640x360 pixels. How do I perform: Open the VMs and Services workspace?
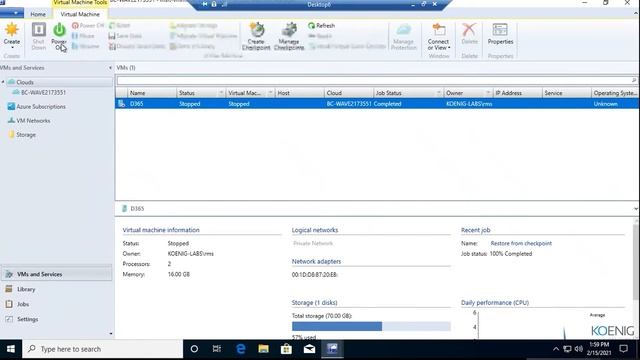click(56, 274)
